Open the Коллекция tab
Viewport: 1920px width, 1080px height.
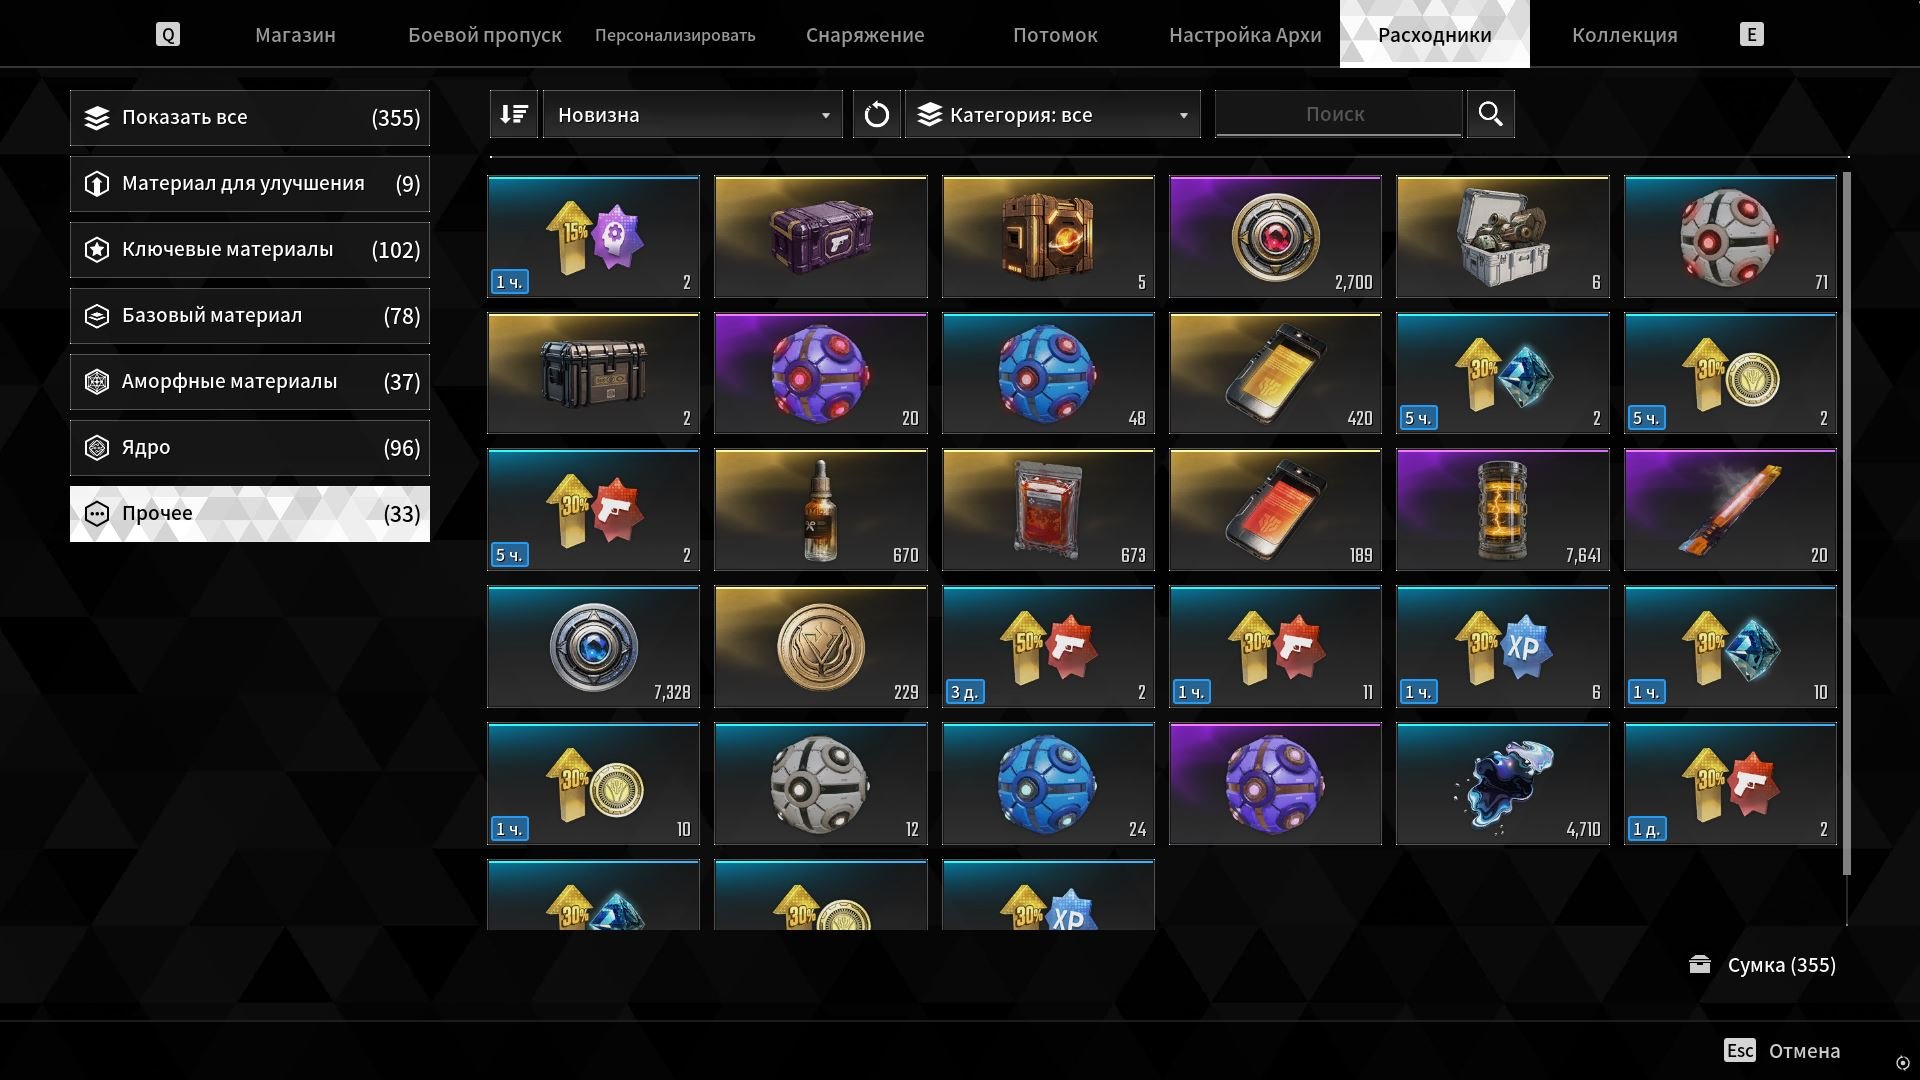(1624, 35)
